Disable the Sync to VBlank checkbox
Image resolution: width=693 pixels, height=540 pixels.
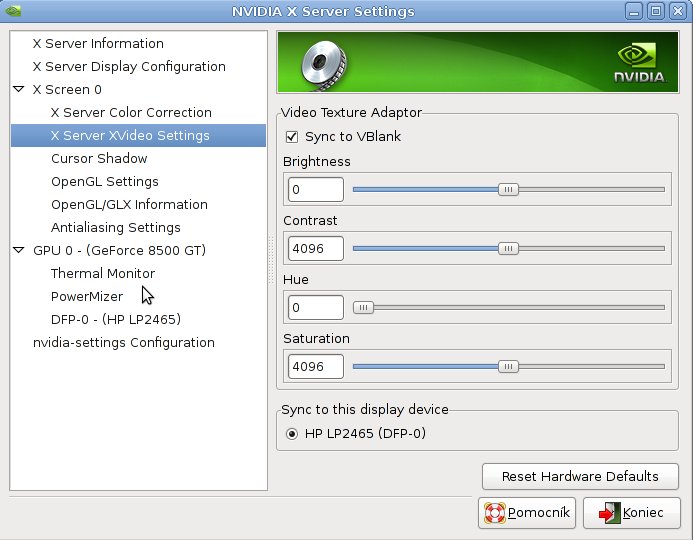tap(292, 137)
